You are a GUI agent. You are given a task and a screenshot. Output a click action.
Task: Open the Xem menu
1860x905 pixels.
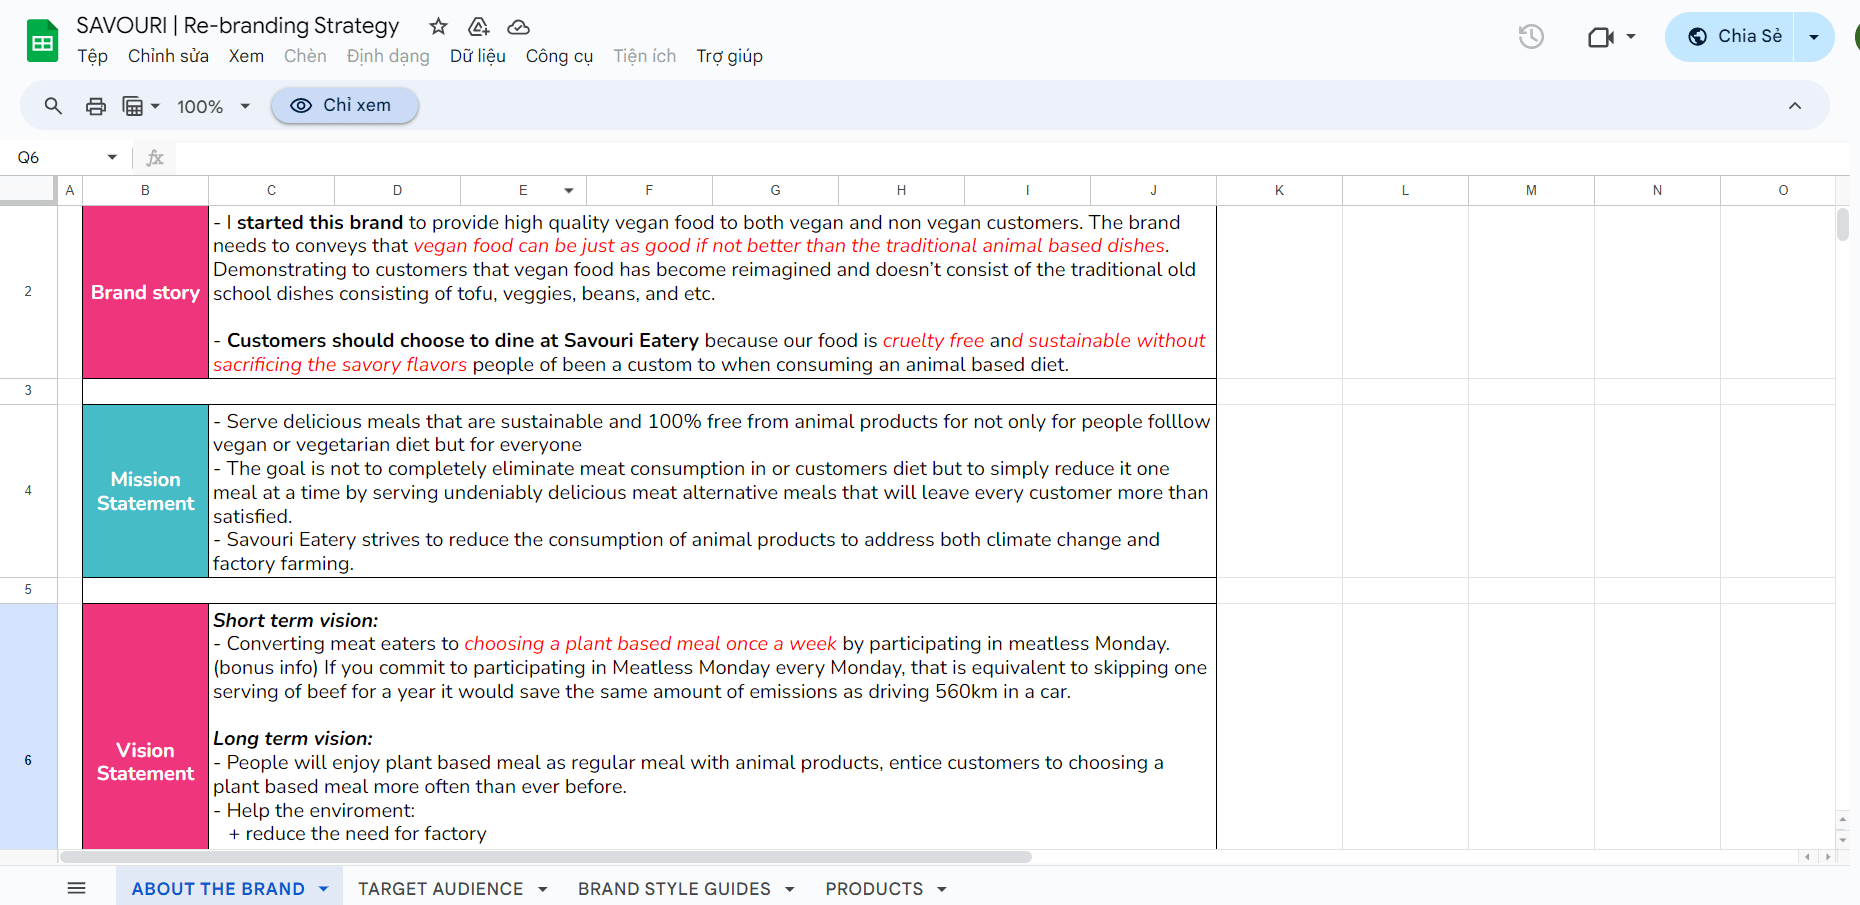[246, 56]
